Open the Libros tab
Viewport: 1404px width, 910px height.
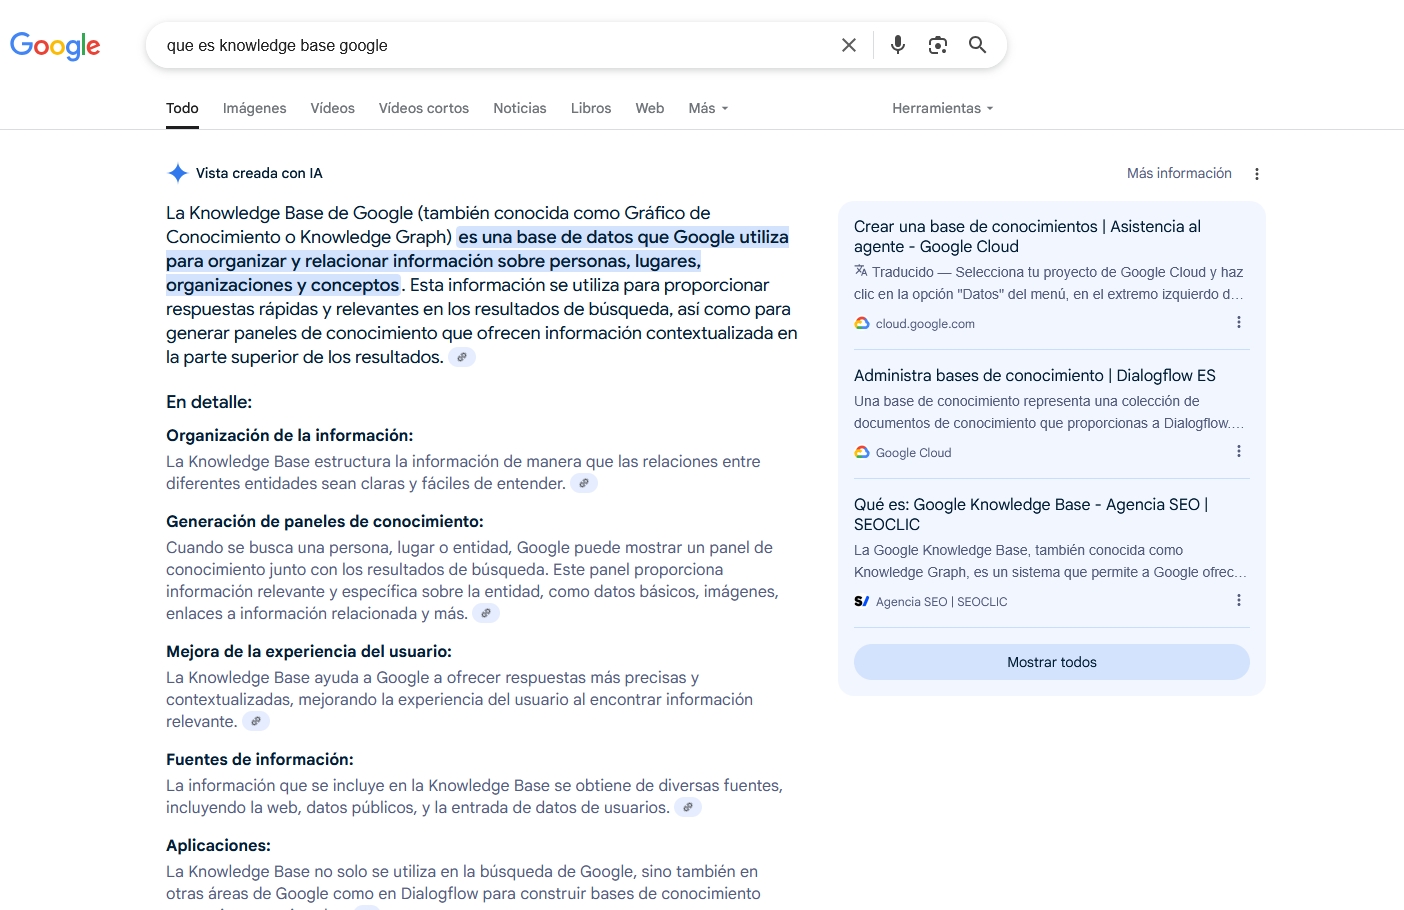[x=591, y=108]
